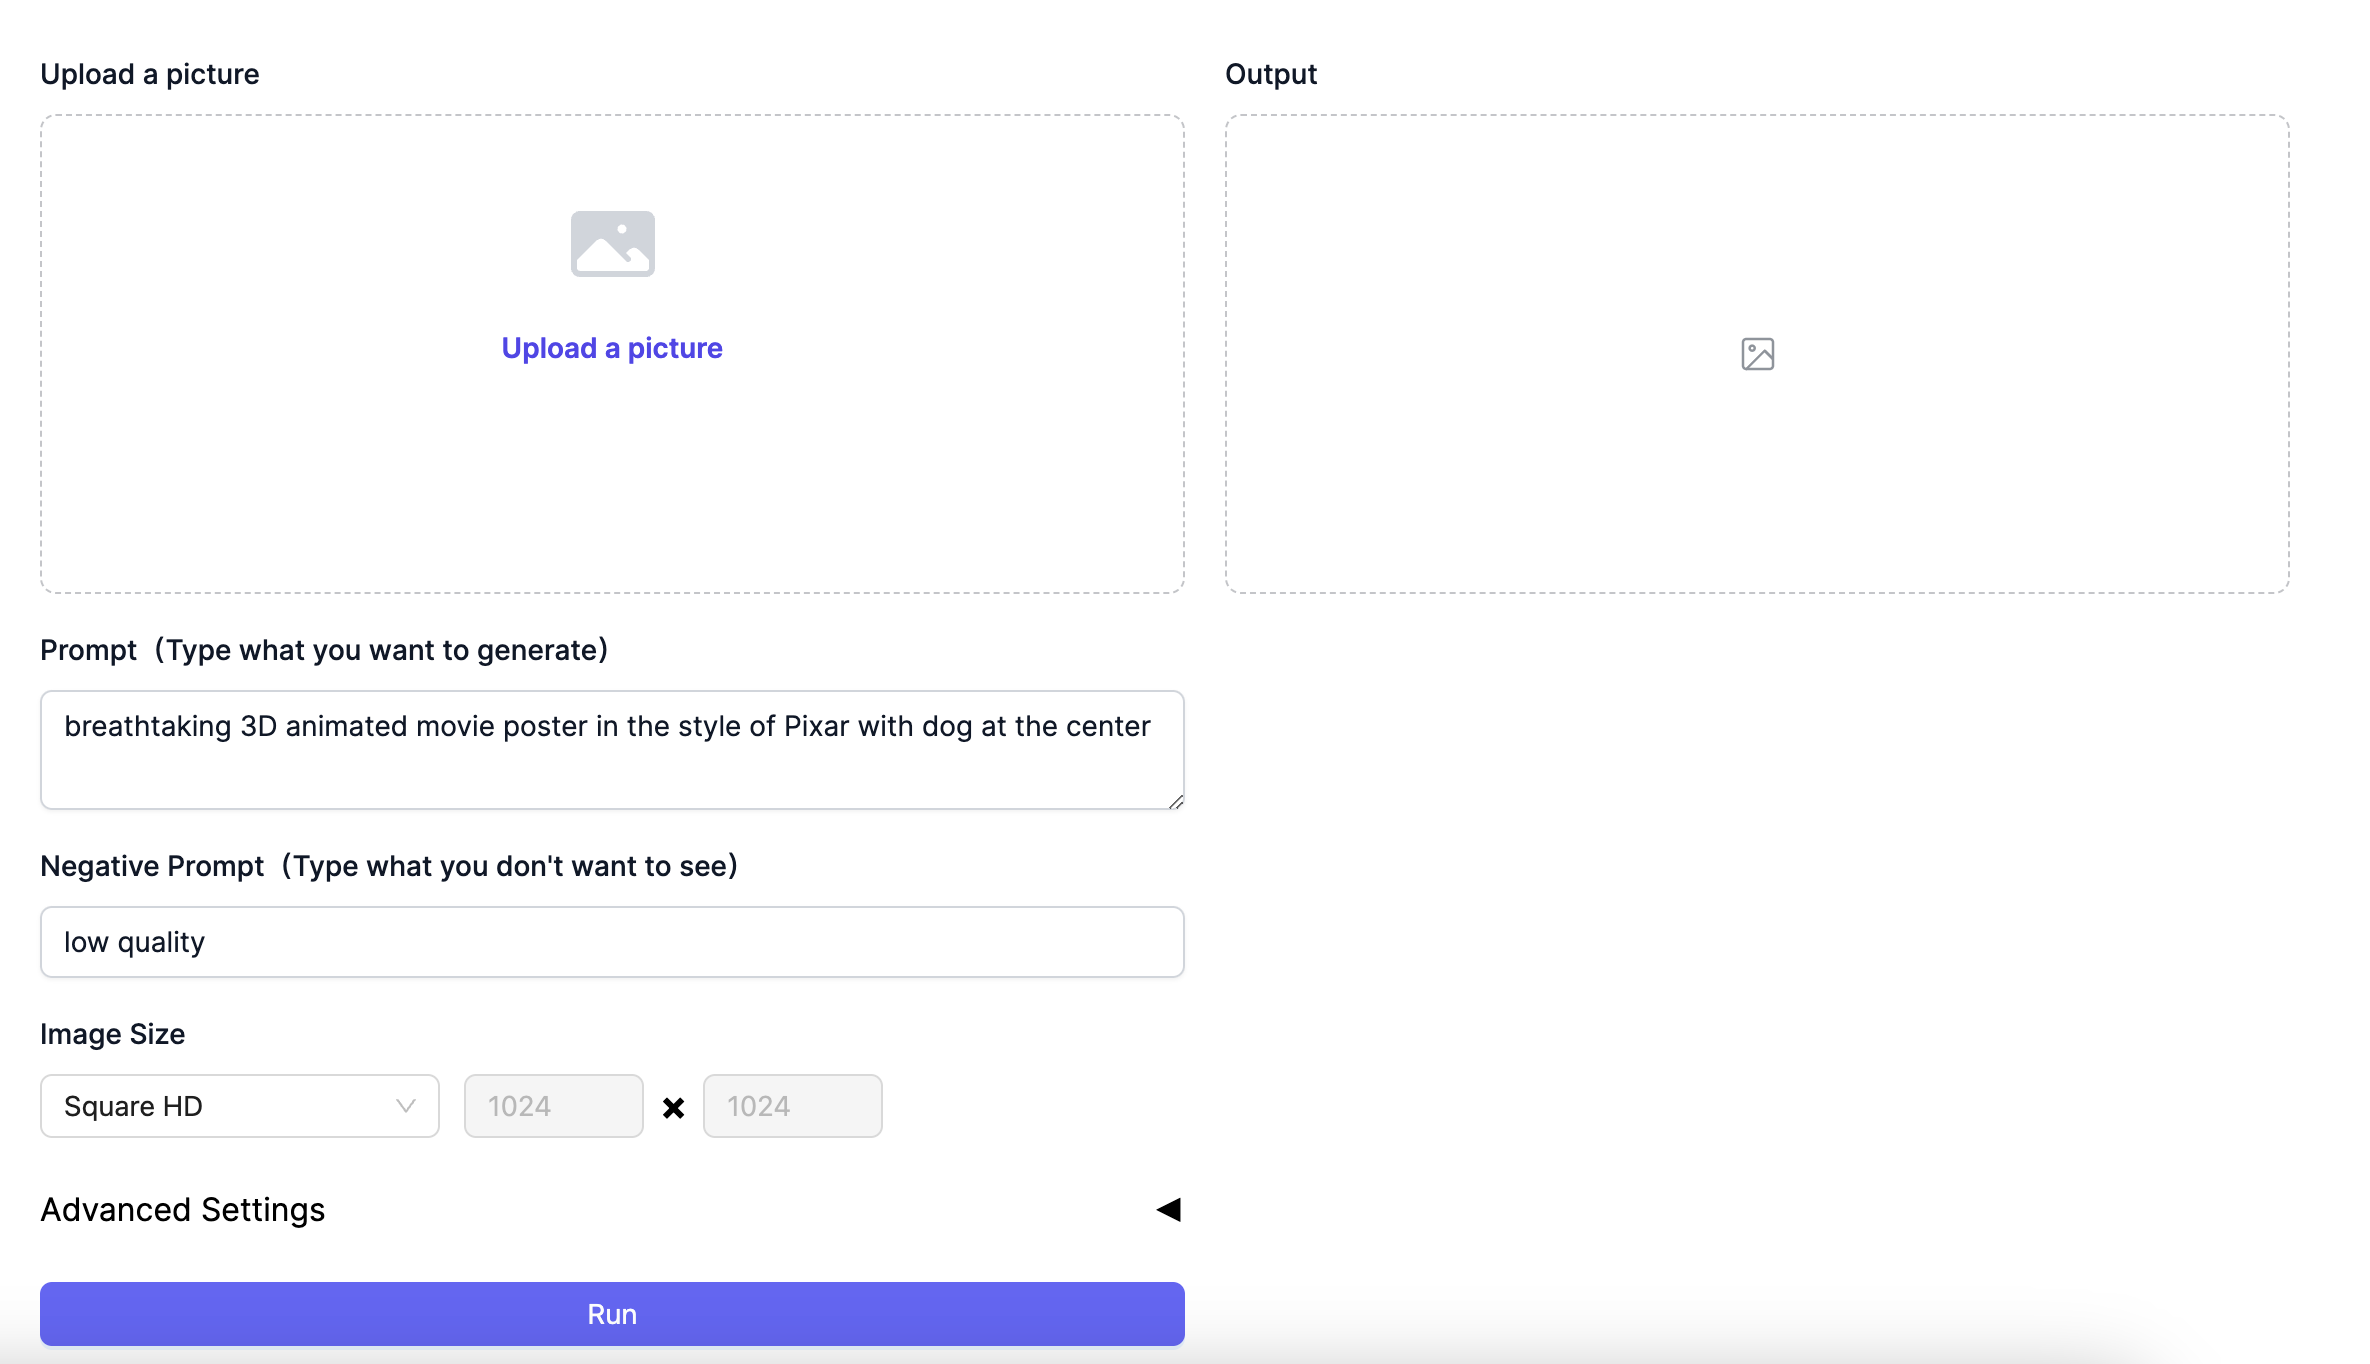Run the image generation
The height and width of the screenshot is (1364, 2370).
[612, 1314]
